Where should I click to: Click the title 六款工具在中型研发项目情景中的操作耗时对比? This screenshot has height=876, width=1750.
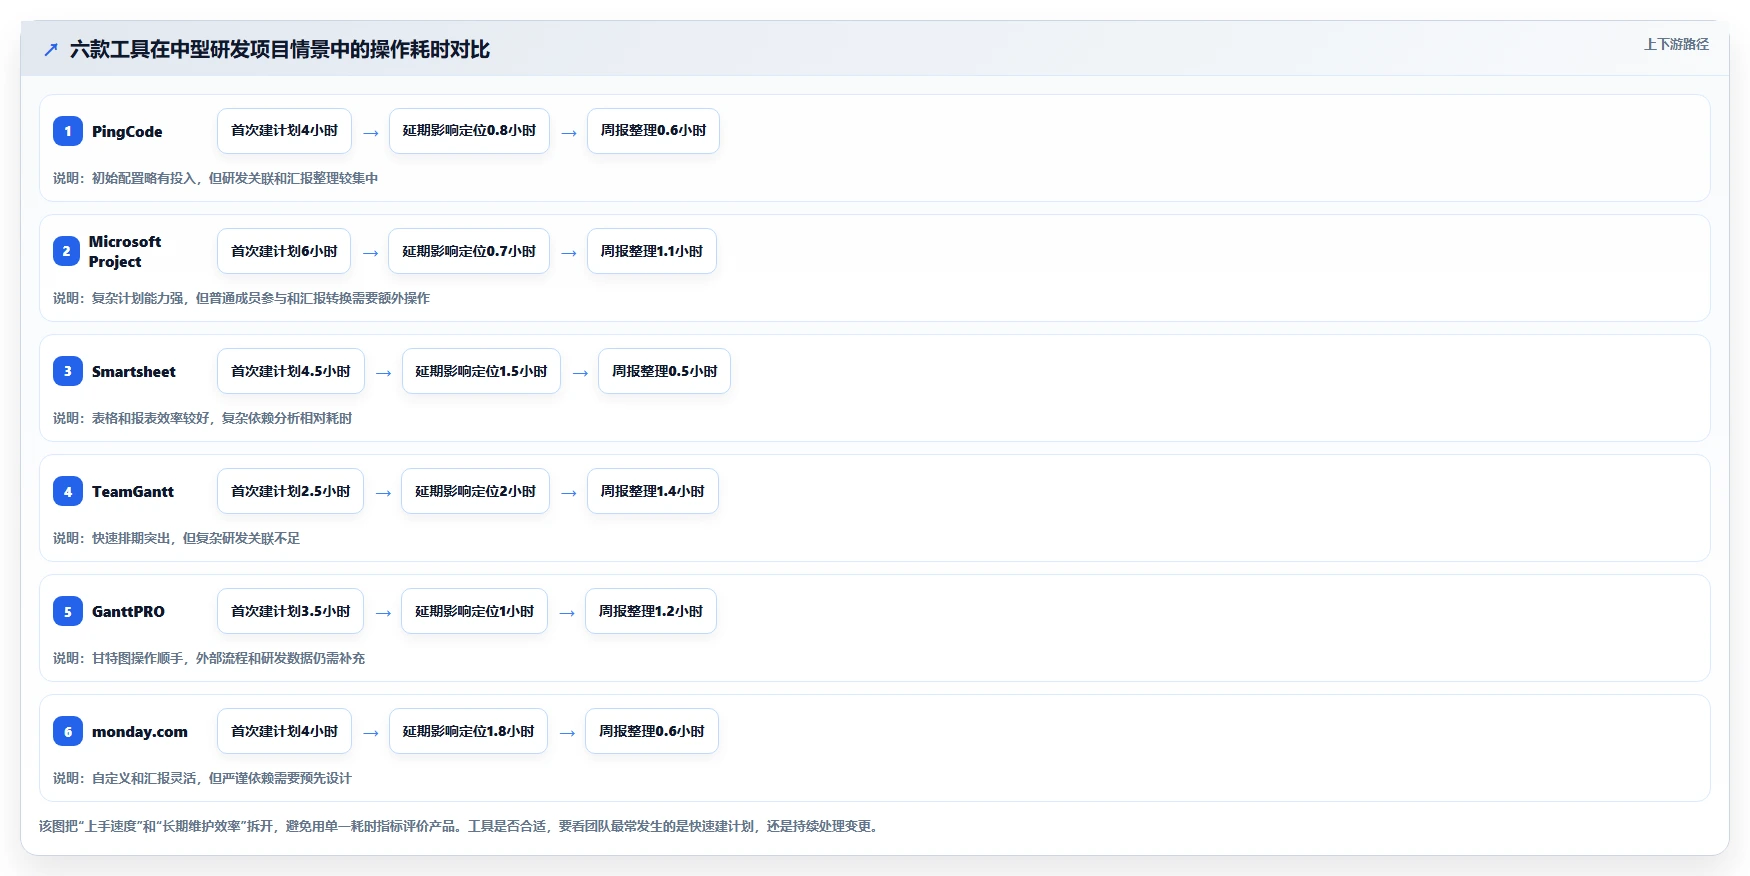pyautogui.click(x=280, y=50)
